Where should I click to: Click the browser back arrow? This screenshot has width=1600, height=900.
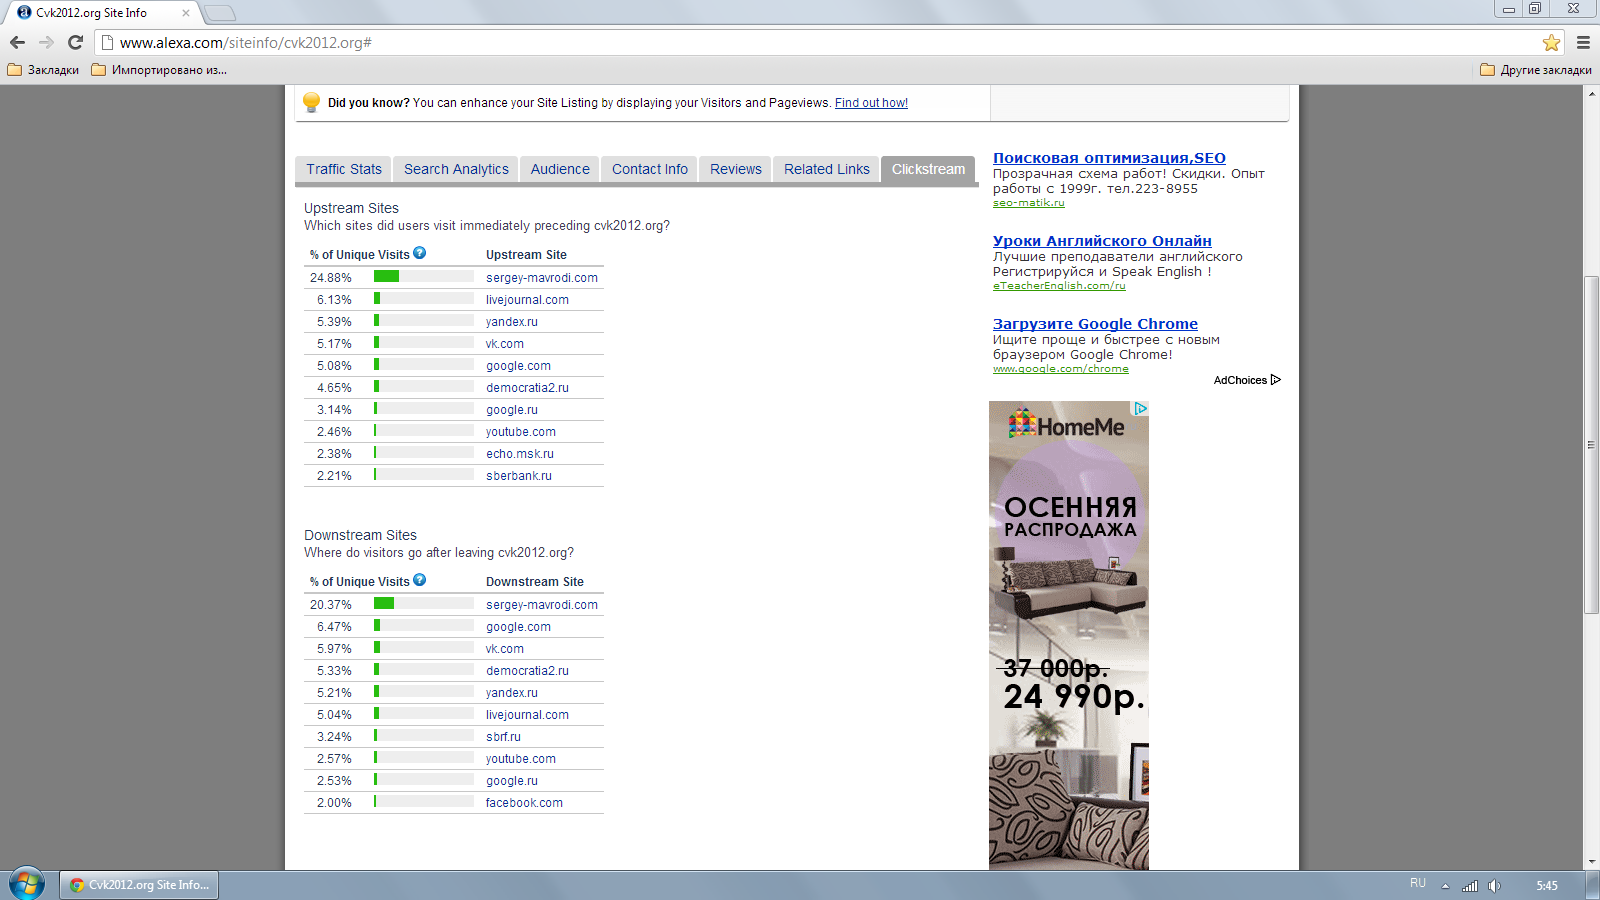[x=17, y=42]
